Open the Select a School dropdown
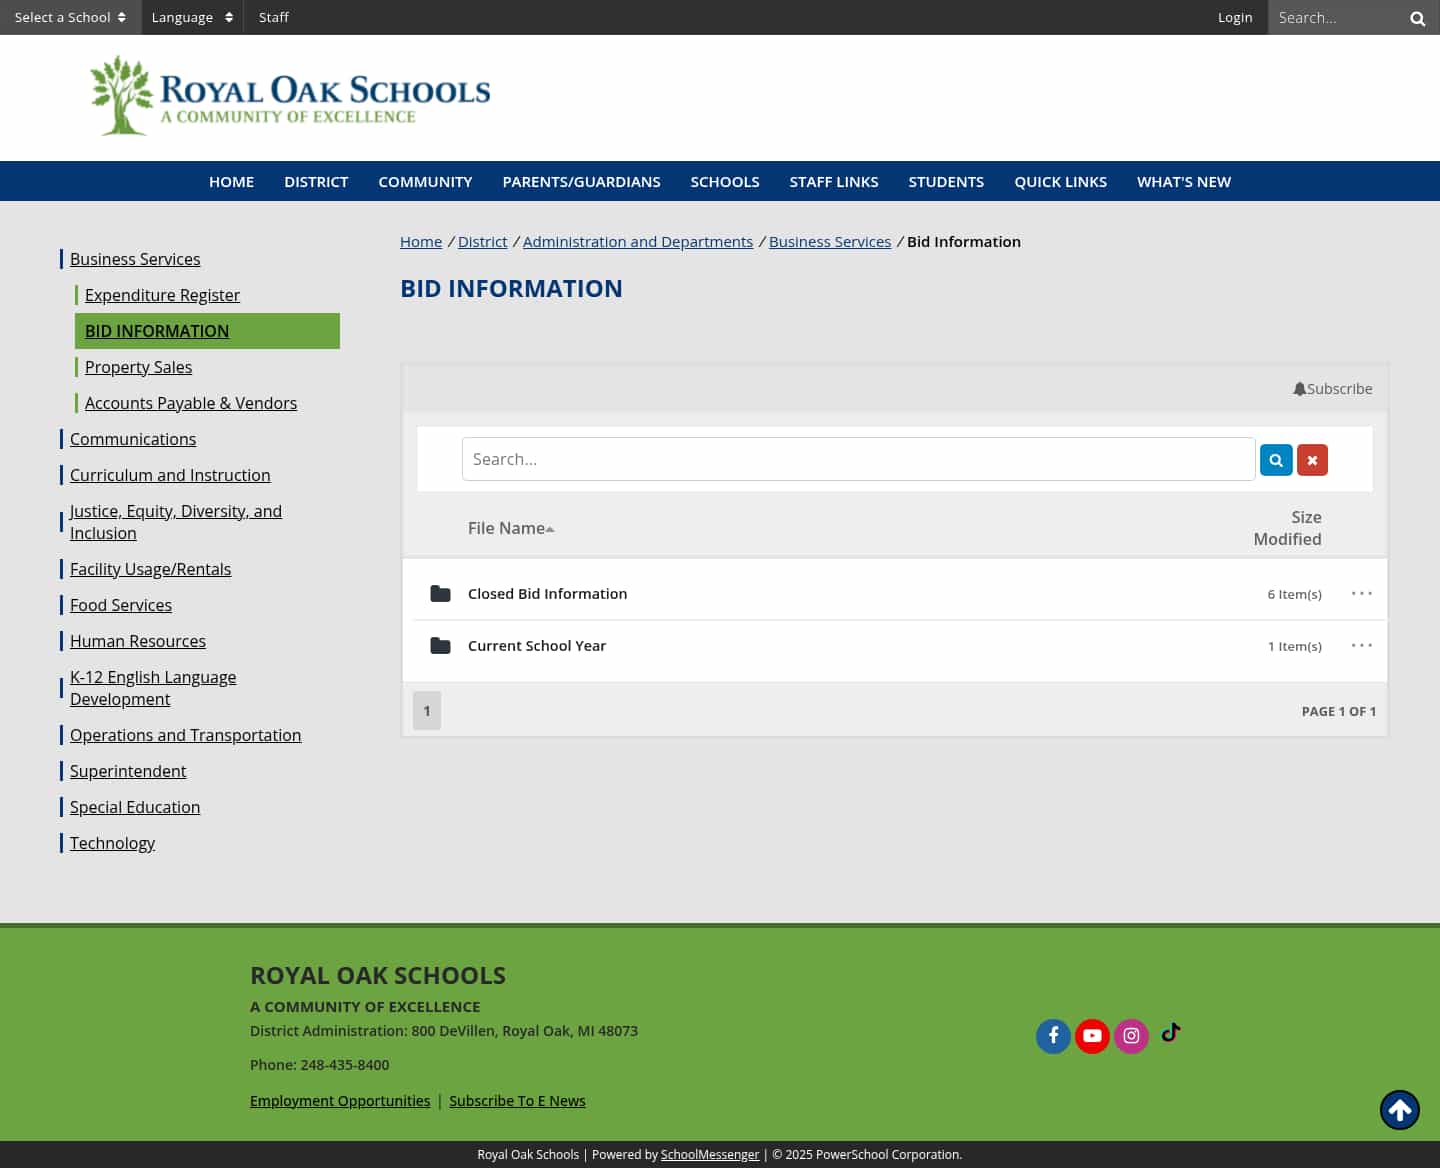 point(70,17)
